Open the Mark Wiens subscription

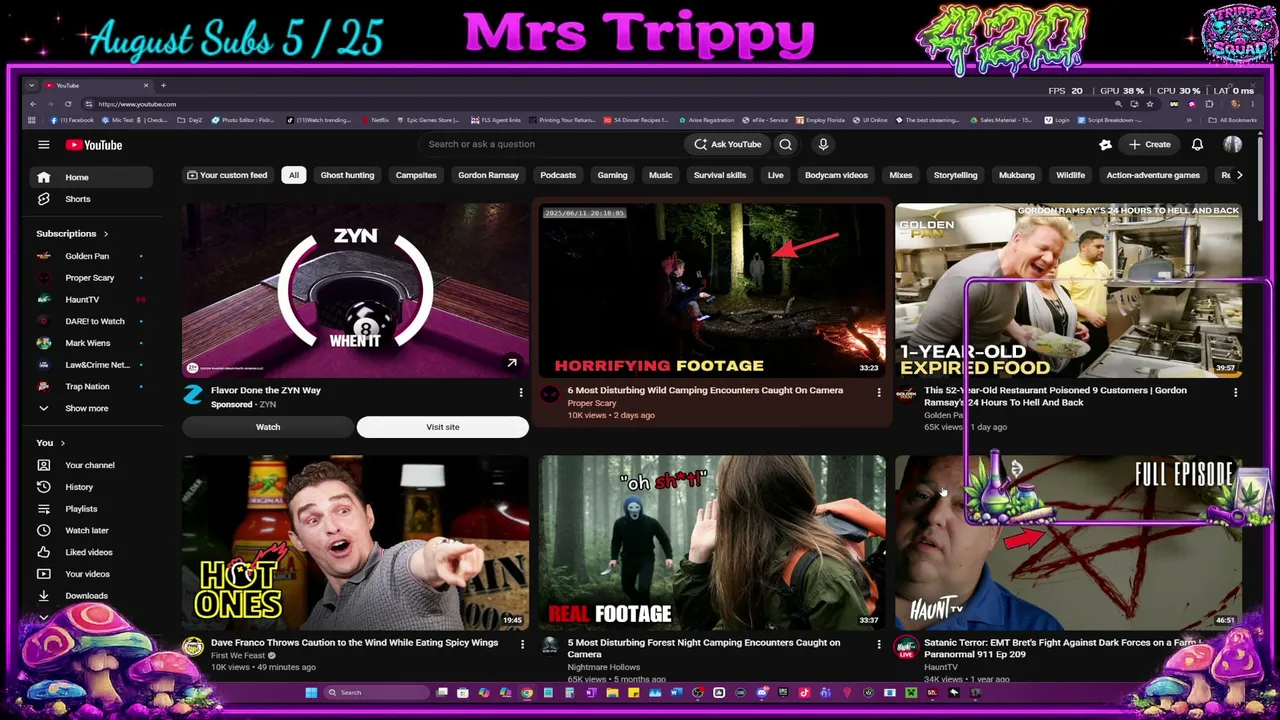(90, 343)
